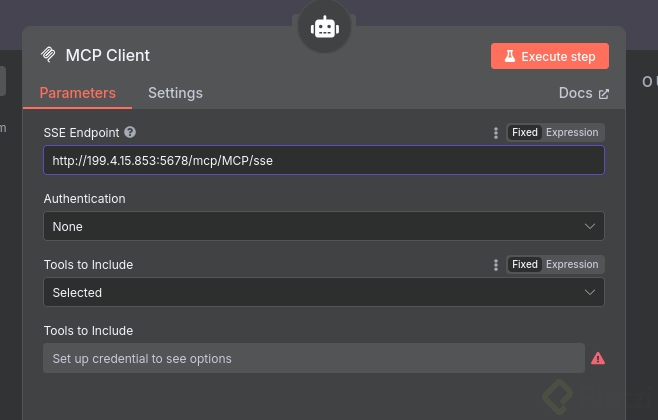Open SSE Endpoint options three-dot menu
Screen dimensions: 658x420
pos(496,133)
